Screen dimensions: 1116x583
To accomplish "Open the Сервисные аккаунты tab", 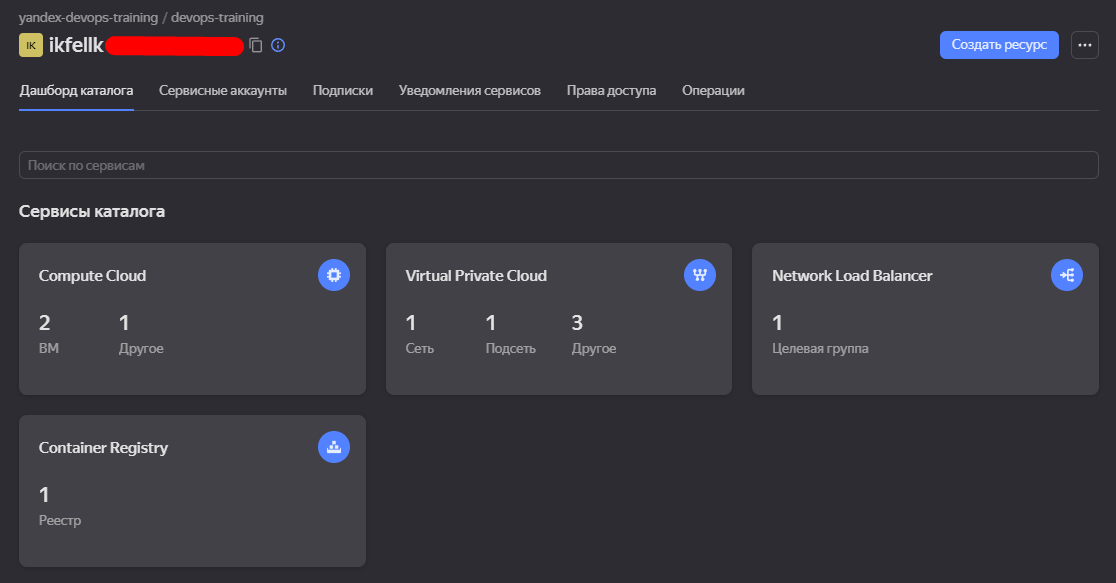I will tap(223, 91).
